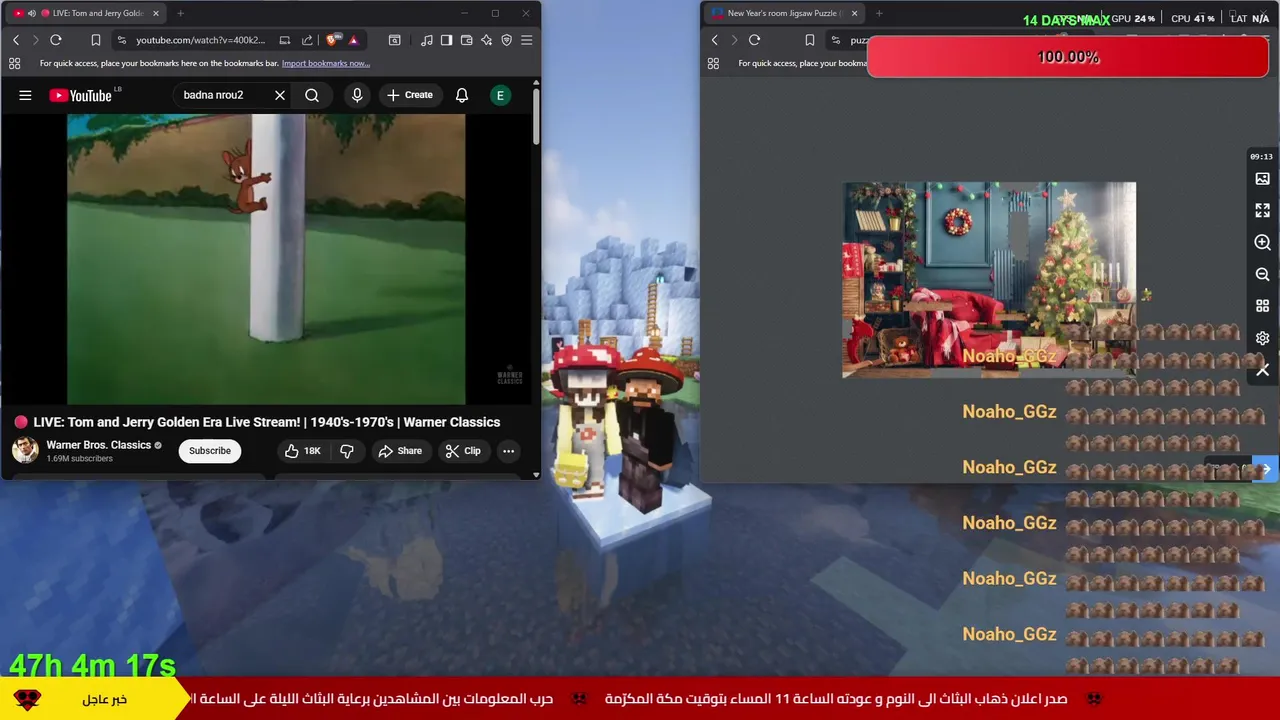Open the browser history panel icon

pyautogui.click(x=395, y=40)
